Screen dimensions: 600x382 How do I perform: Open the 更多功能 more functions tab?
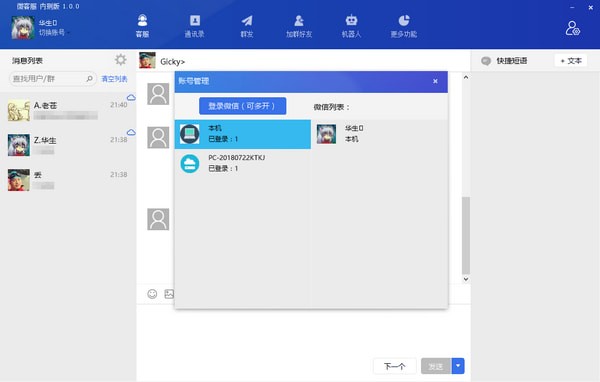tap(404, 26)
